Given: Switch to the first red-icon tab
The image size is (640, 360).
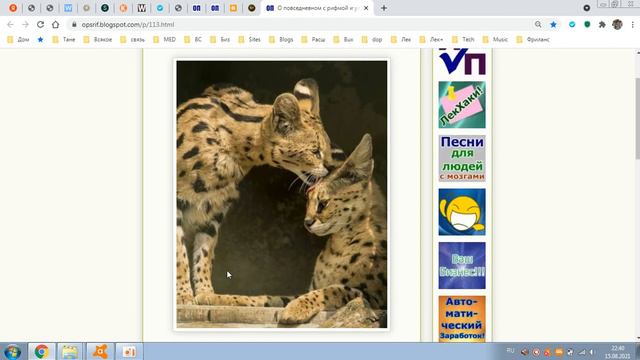Looking at the screenshot, I should coord(13,8).
